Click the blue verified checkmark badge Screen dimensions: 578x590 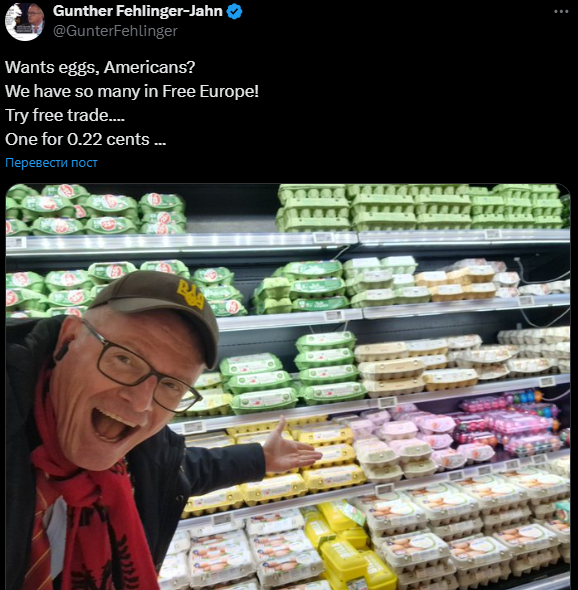pyautogui.click(x=234, y=11)
